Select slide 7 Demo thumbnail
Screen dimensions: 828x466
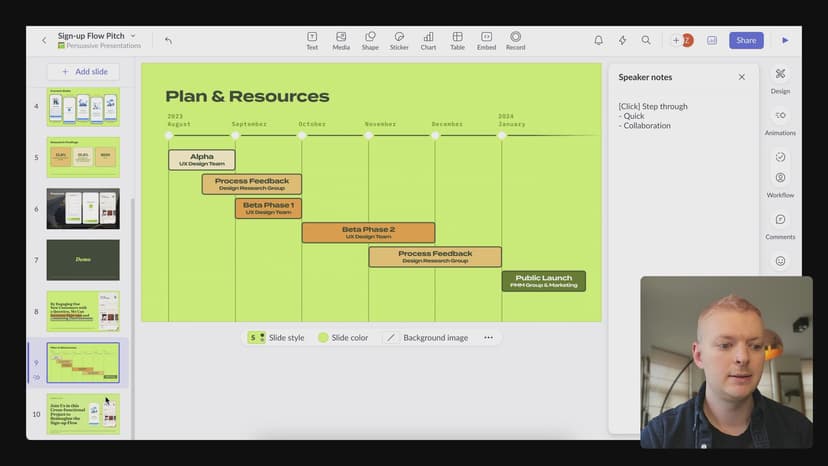(83, 260)
